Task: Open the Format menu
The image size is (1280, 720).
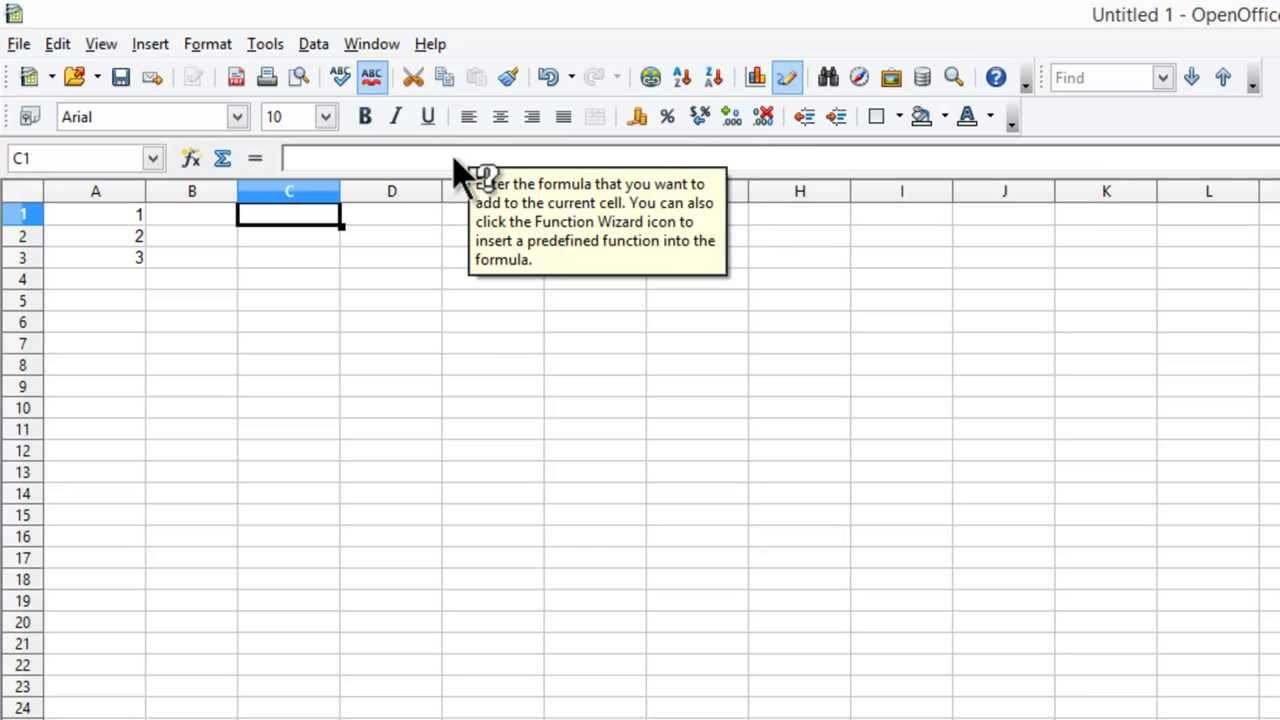Action: point(207,44)
